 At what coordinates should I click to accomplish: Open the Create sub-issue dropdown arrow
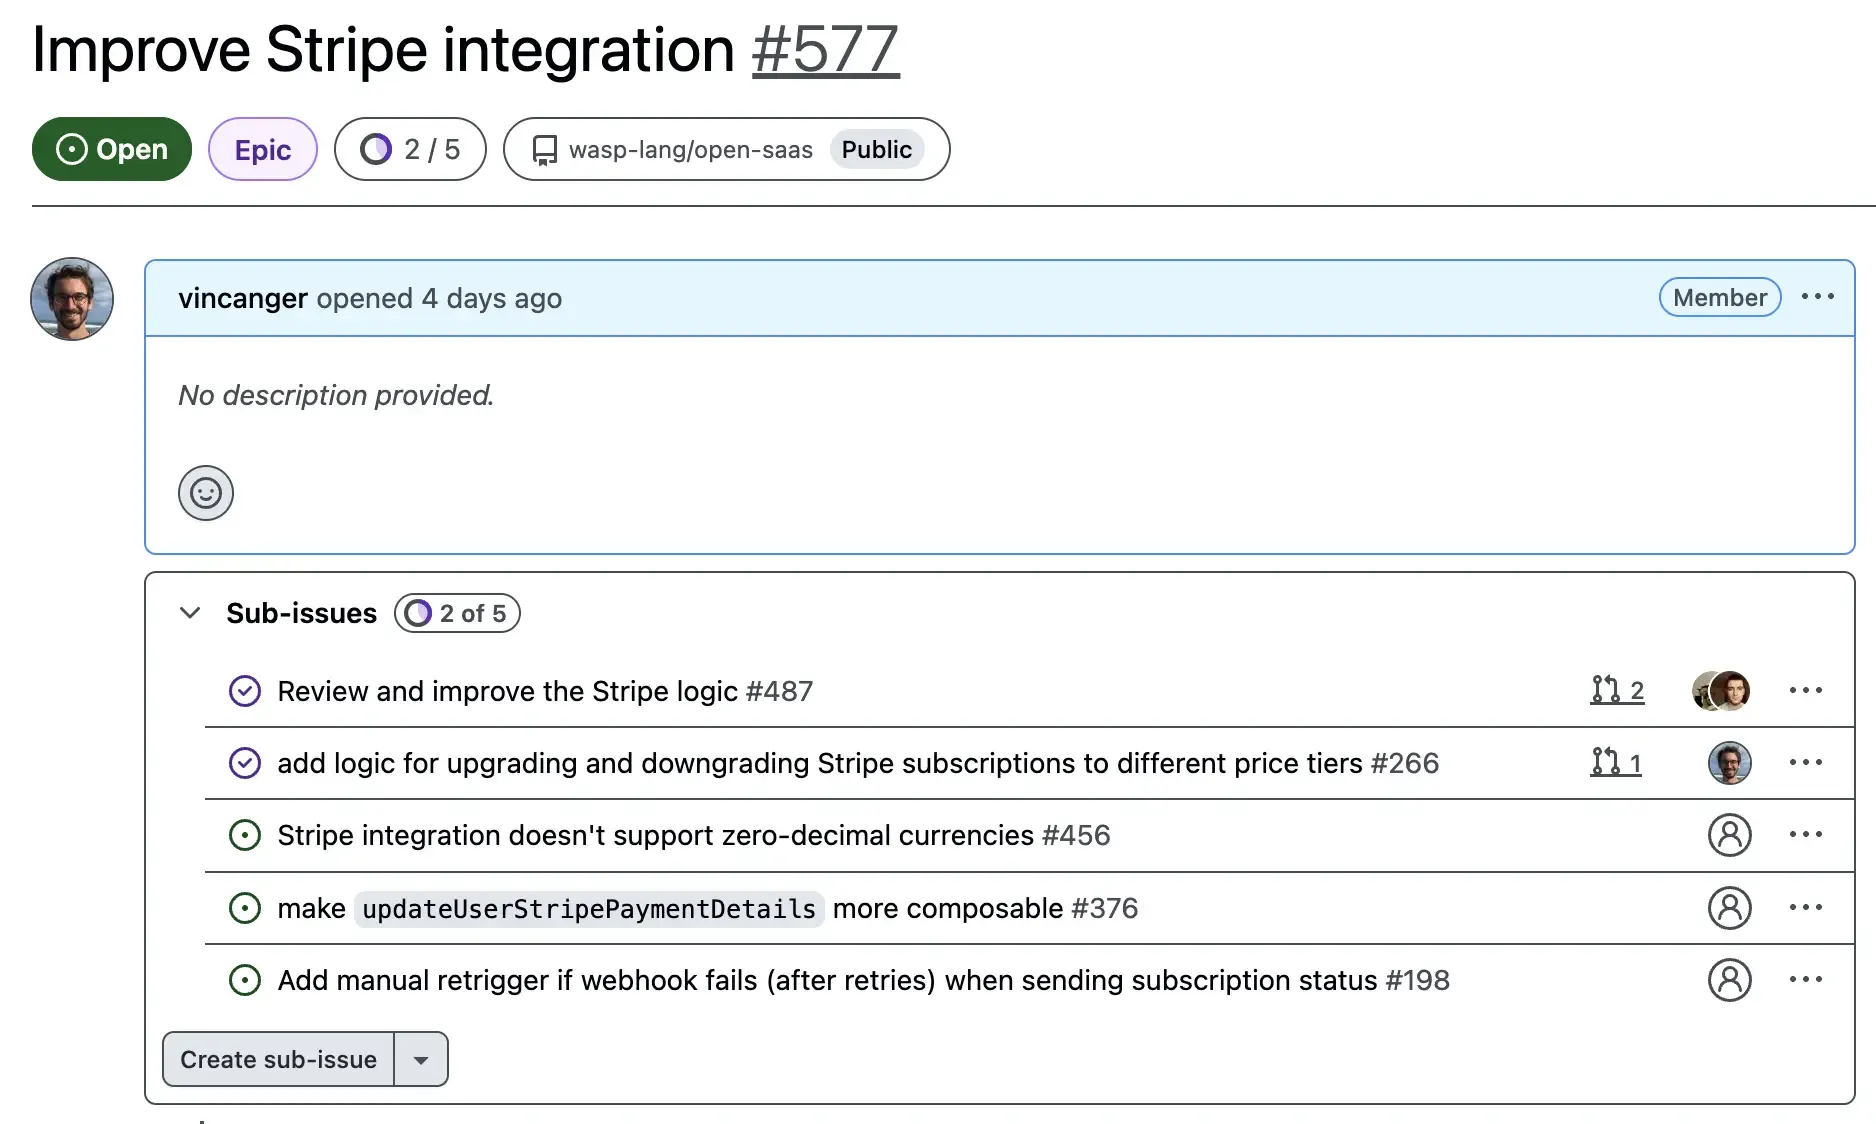422,1059
